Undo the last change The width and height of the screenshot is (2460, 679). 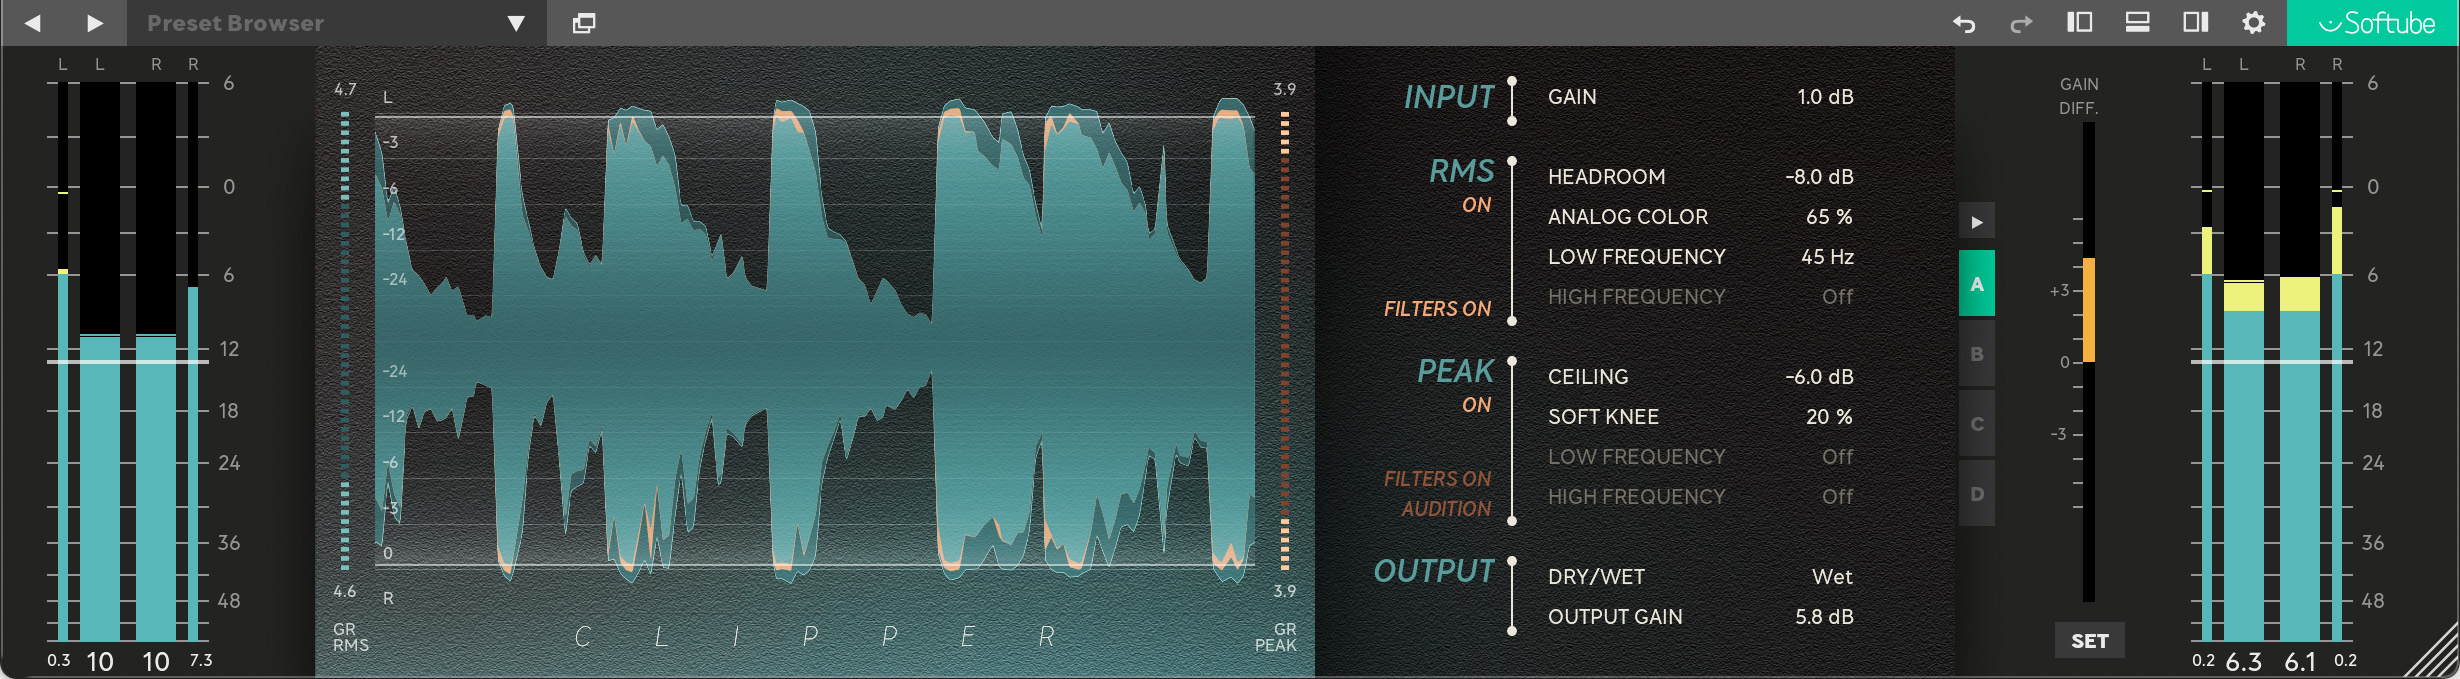(1964, 23)
